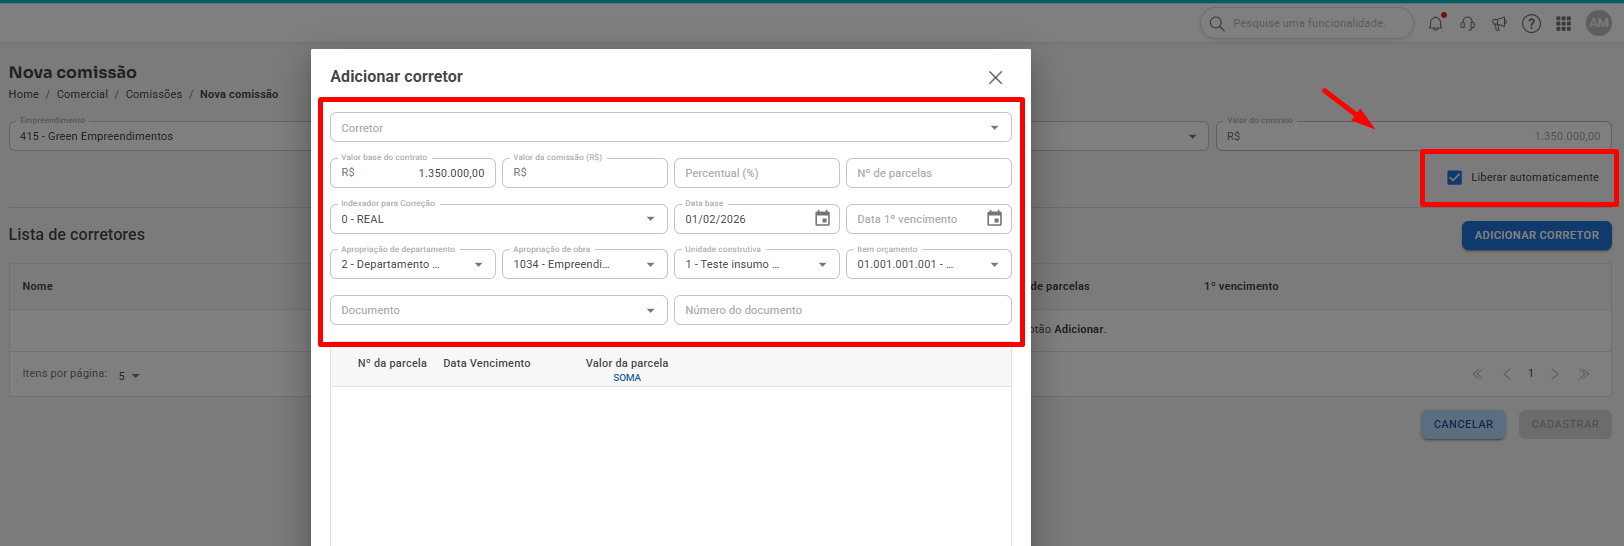Go to the first page of list
Image resolution: width=1624 pixels, height=546 pixels.
point(1477,374)
